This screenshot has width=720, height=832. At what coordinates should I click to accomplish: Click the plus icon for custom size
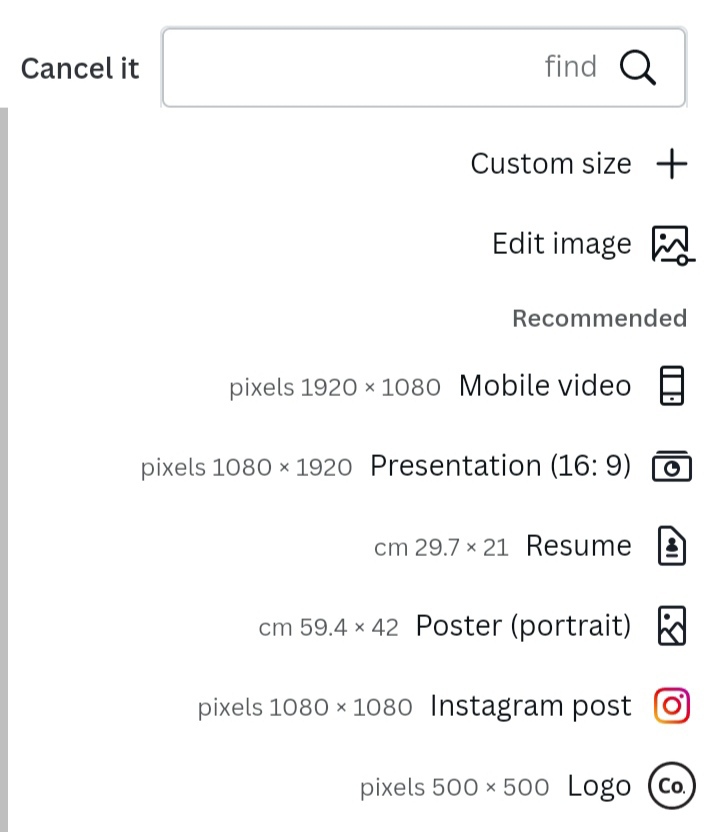[672, 164]
